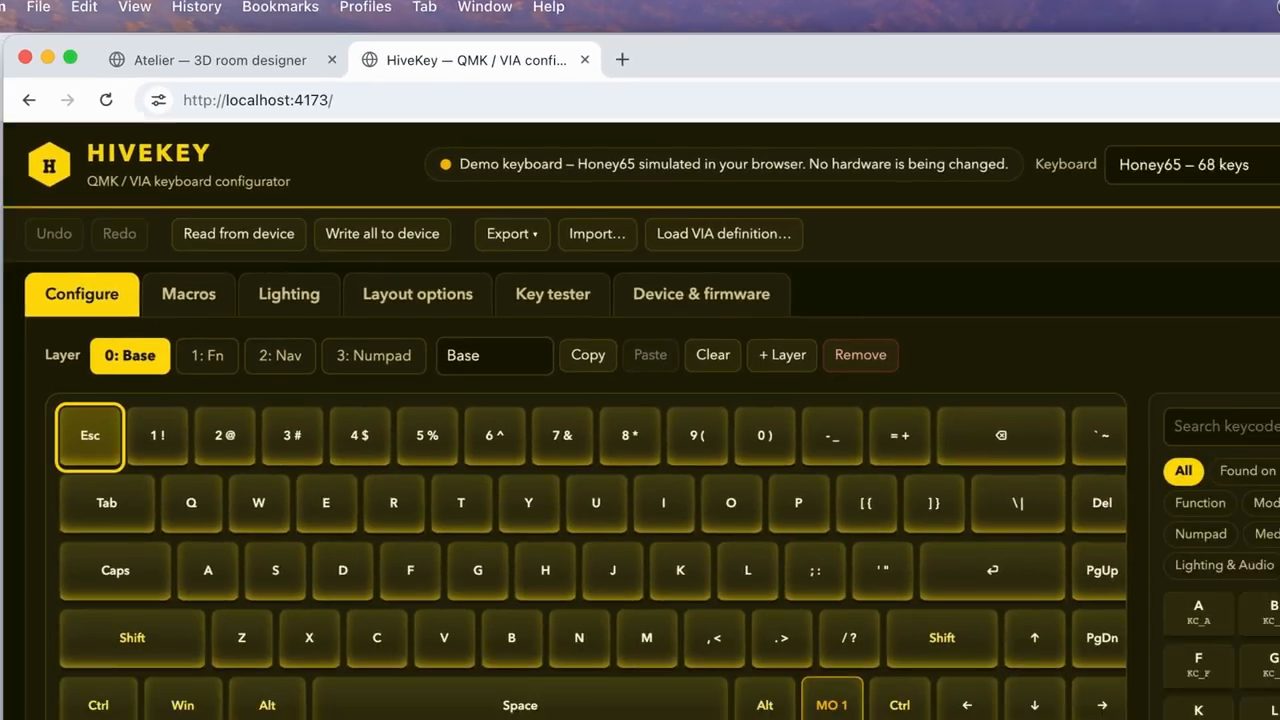The width and height of the screenshot is (1280, 720).
Task: Click the HiveKey hexagon logo icon
Action: click(x=49, y=165)
